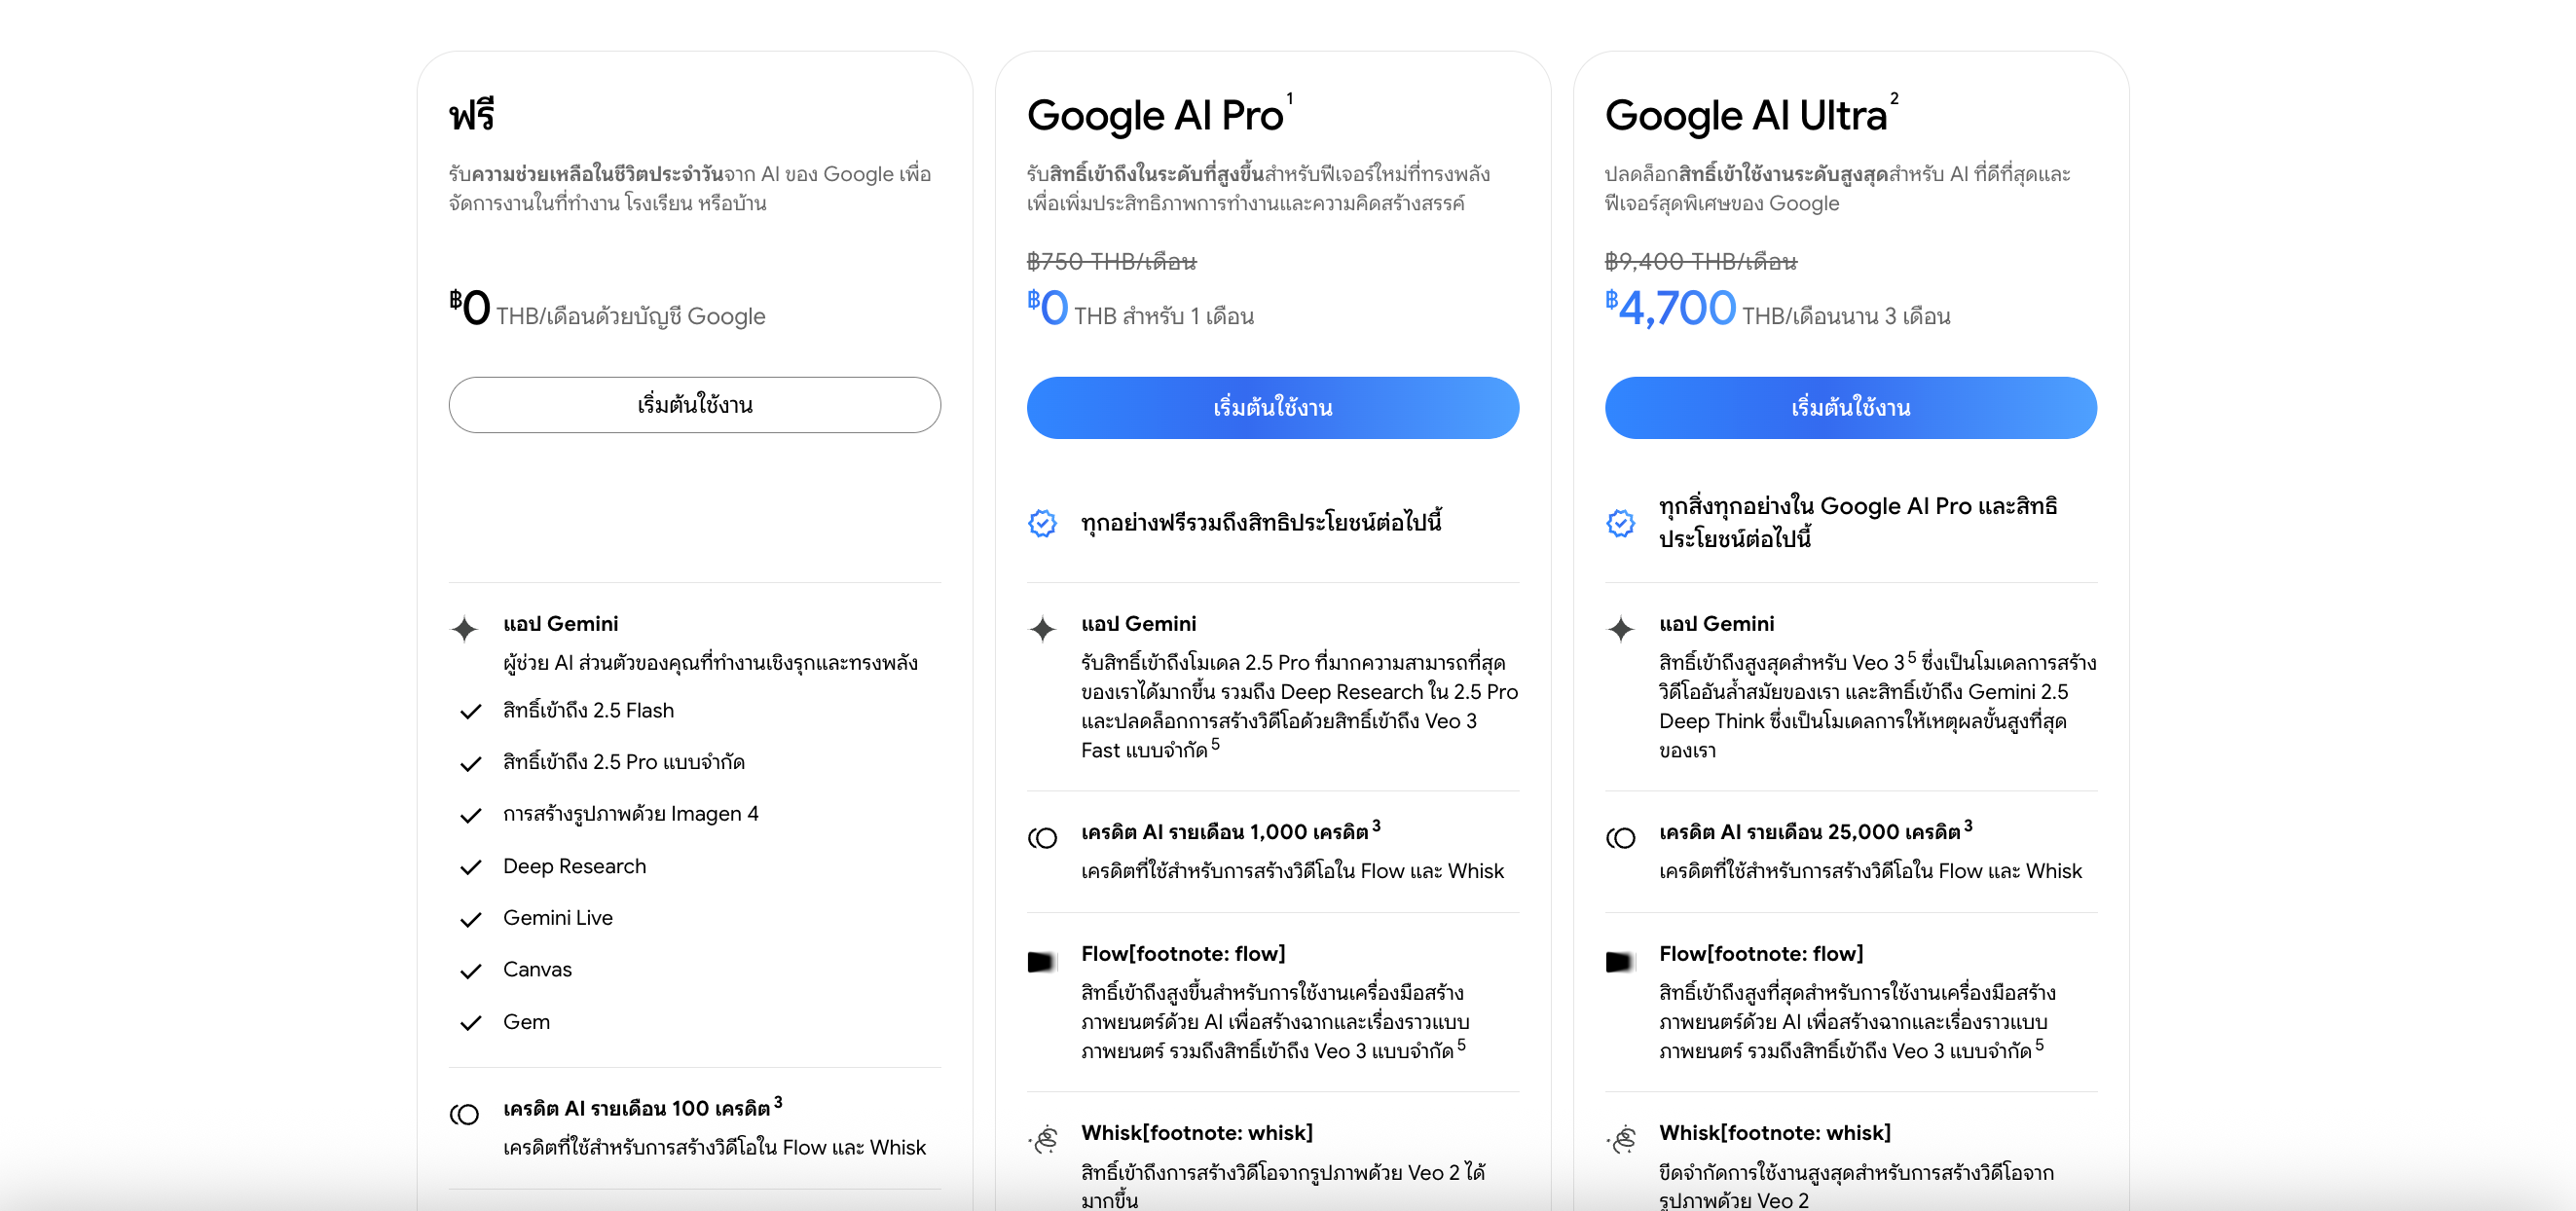The height and width of the screenshot is (1211, 2576).
Task: Start Google AI Pro with the blue เริ่มต้นใช้งาน button
Action: pyautogui.click(x=1272, y=407)
